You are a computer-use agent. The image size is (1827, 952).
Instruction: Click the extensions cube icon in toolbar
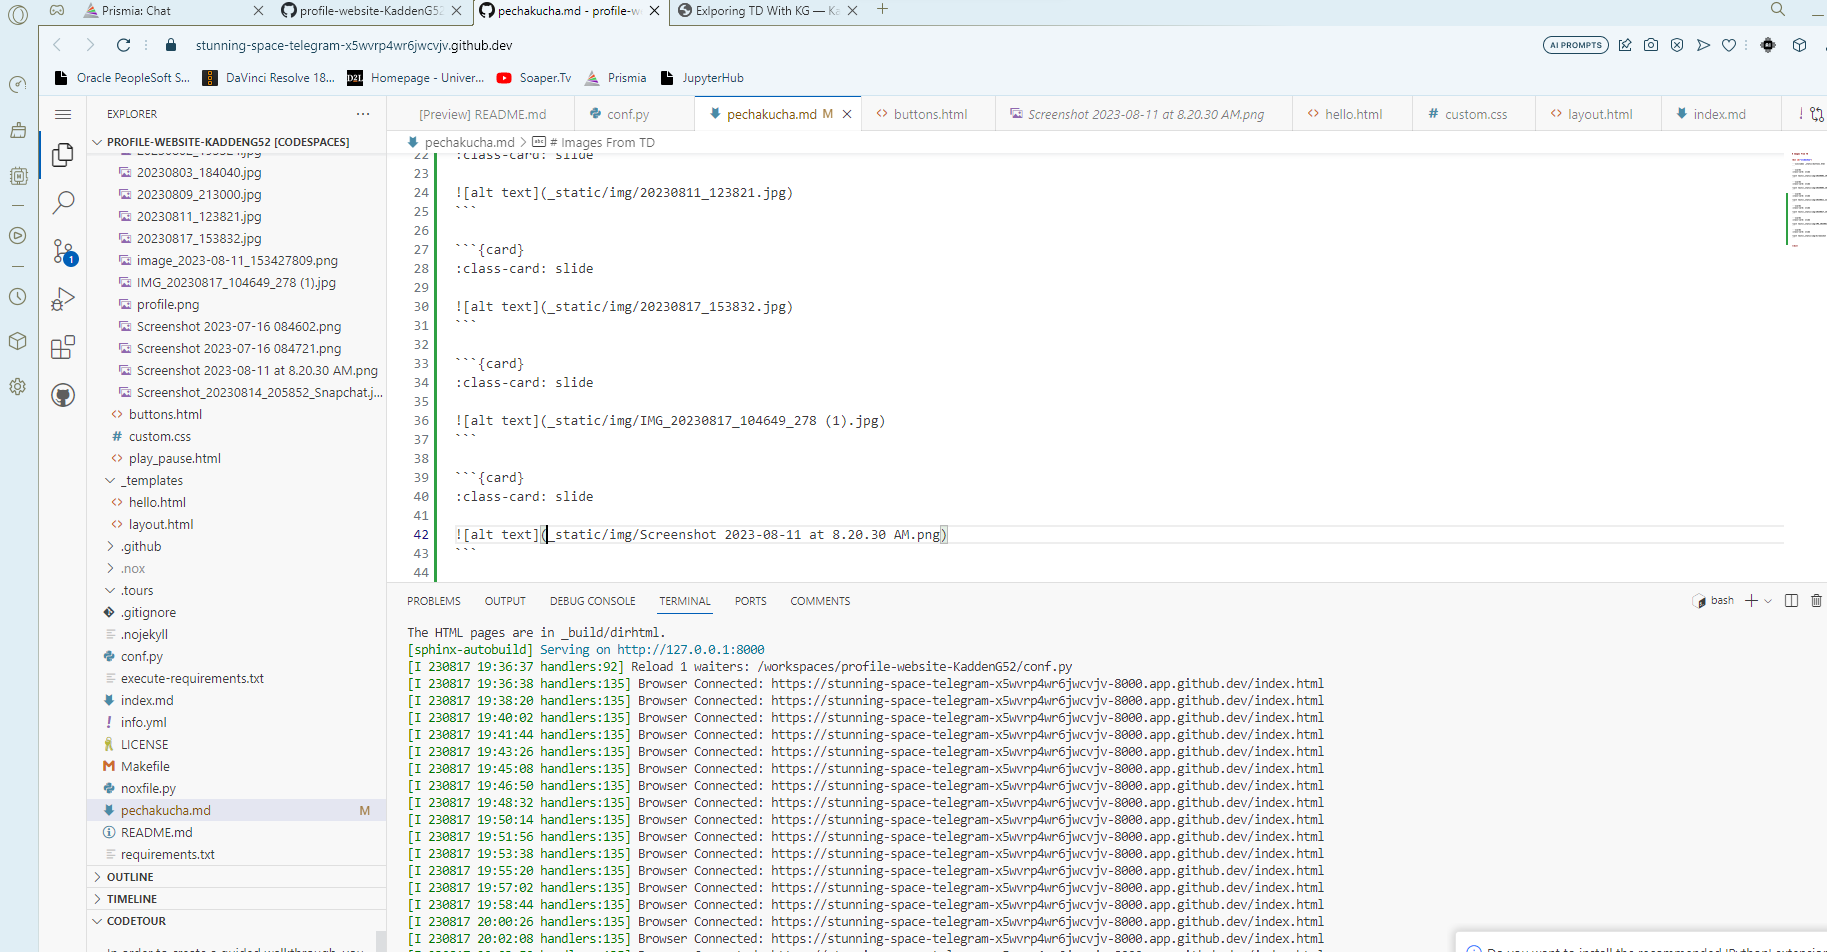pos(1799,45)
